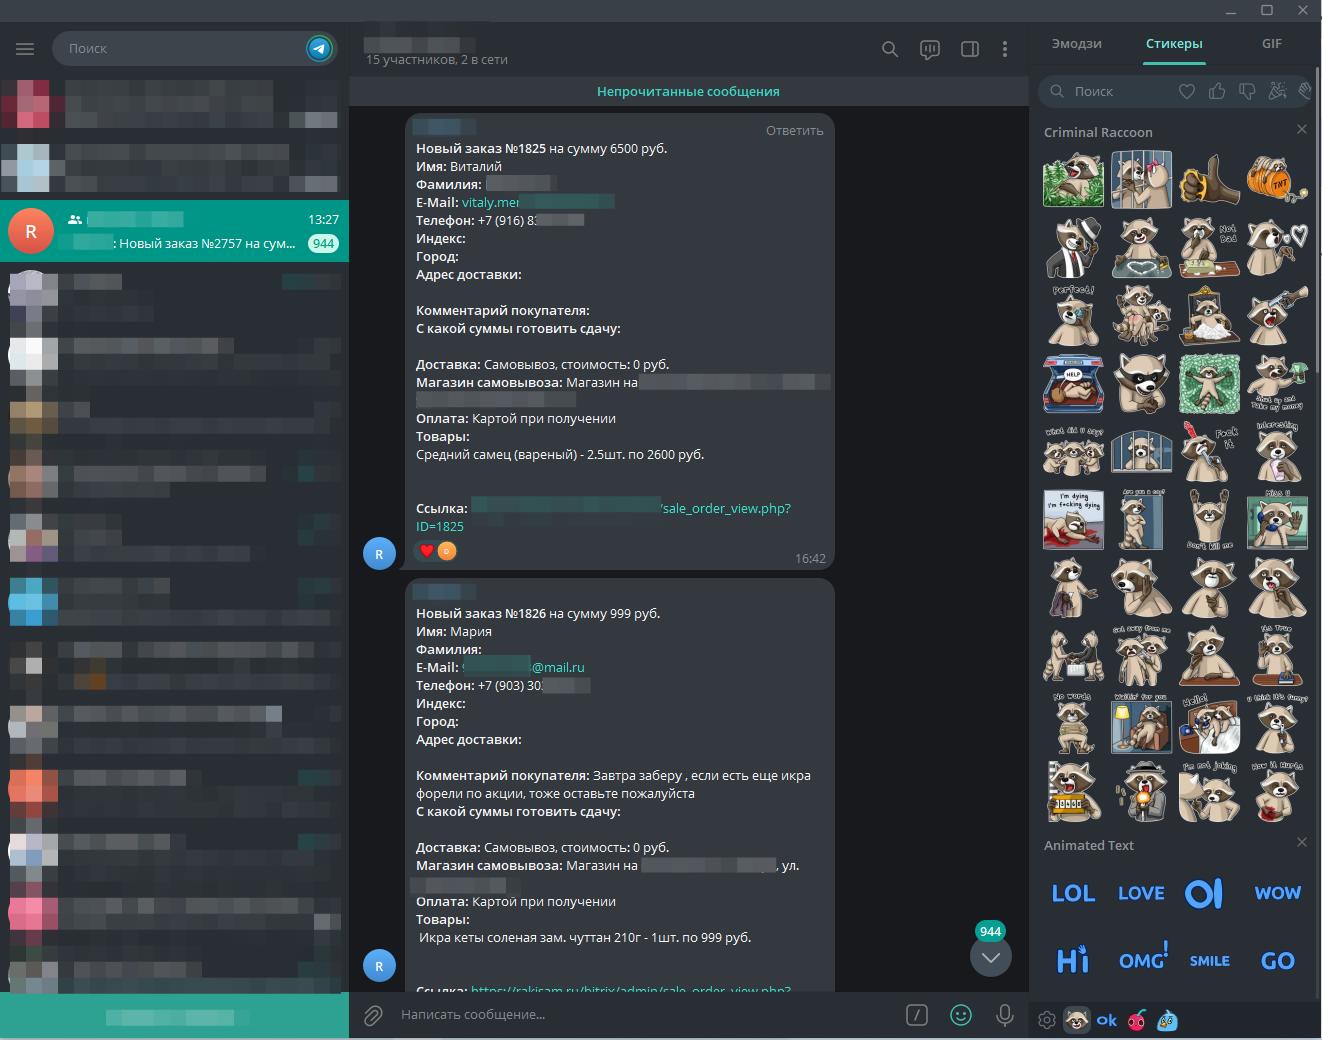The width and height of the screenshot is (1322, 1040).
Task: Click the 944 unread badge in chat list
Action: pos(323,243)
